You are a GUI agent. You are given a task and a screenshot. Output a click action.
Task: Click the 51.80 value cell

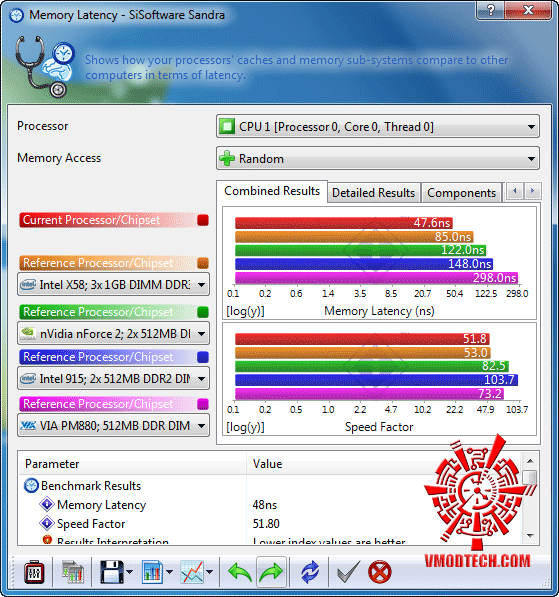(x=266, y=524)
